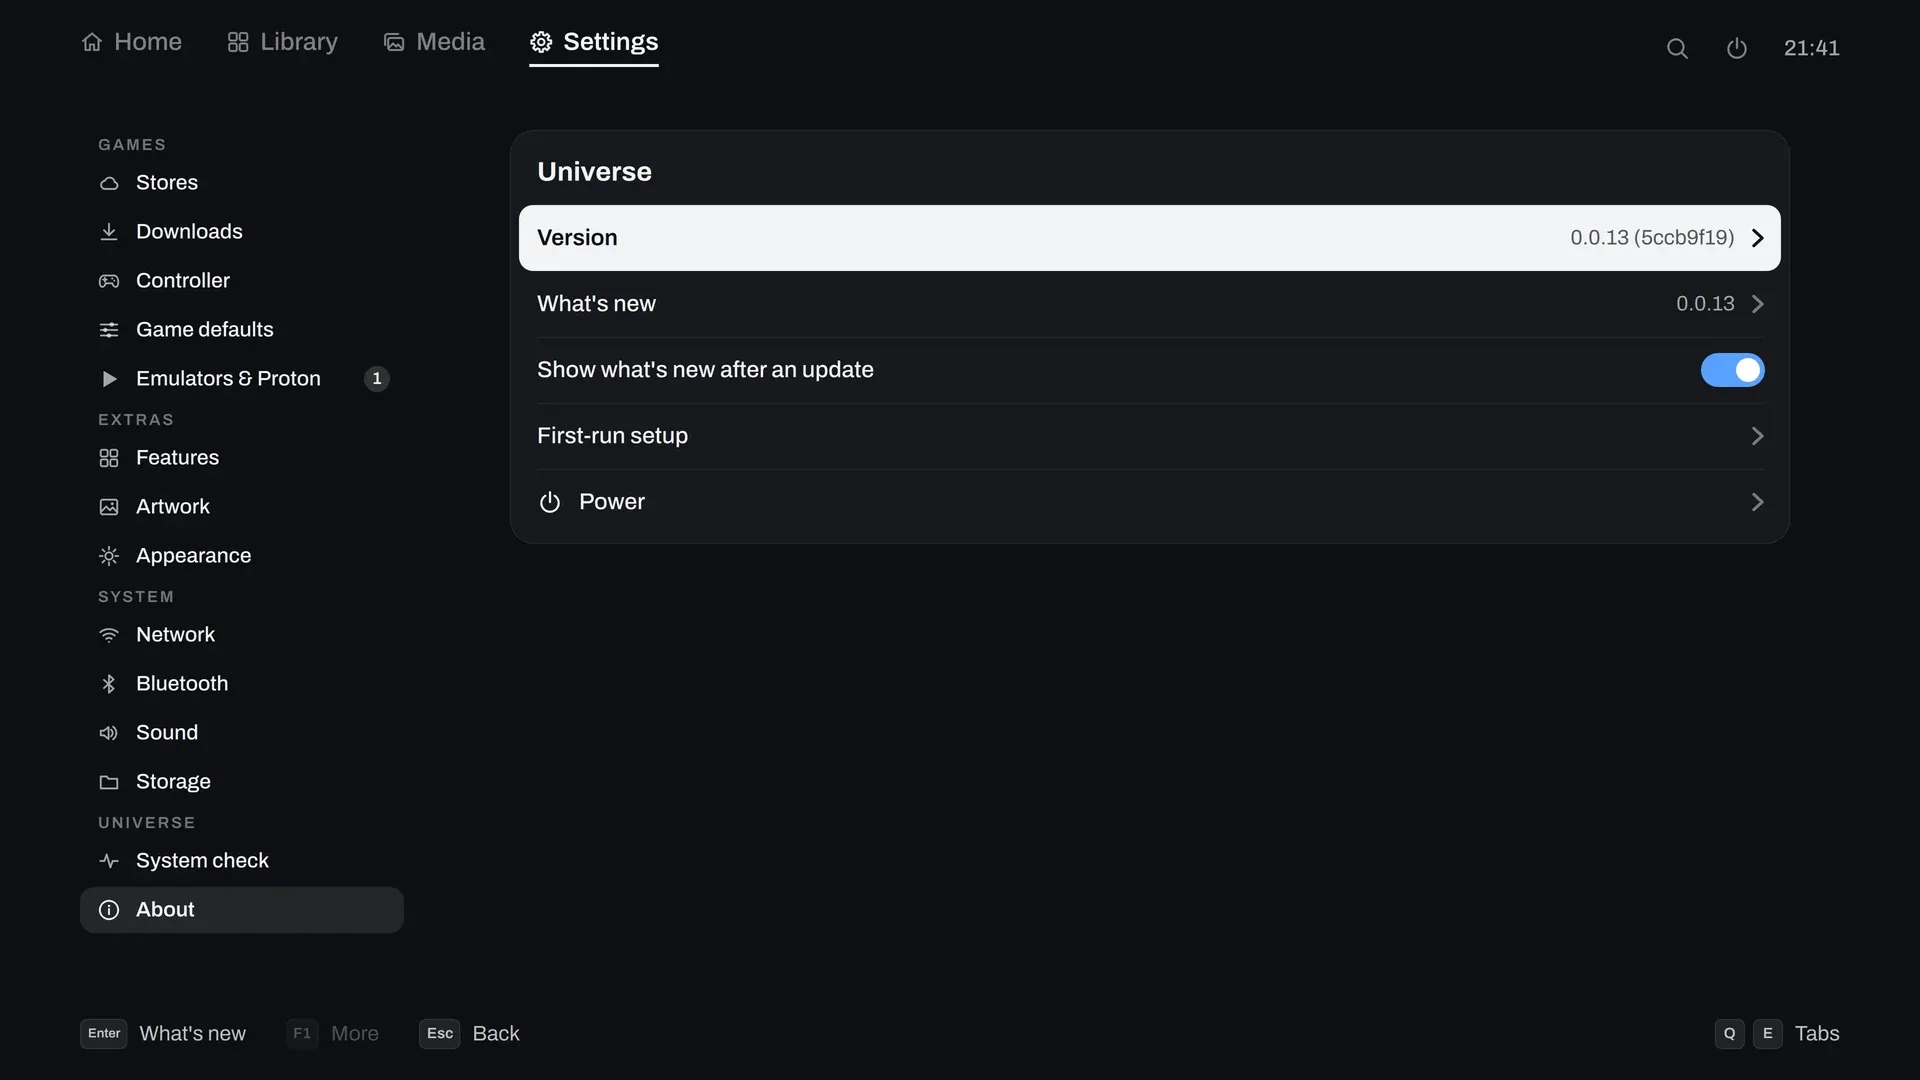The image size is (1920, 1080).
Task: Click the F1 More hint
Action: (332, 1034)
